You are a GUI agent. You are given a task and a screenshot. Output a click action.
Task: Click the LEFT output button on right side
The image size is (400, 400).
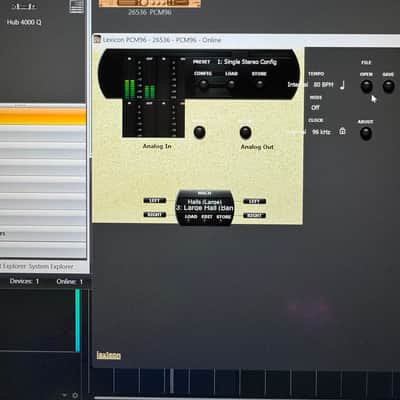(254, 201)
